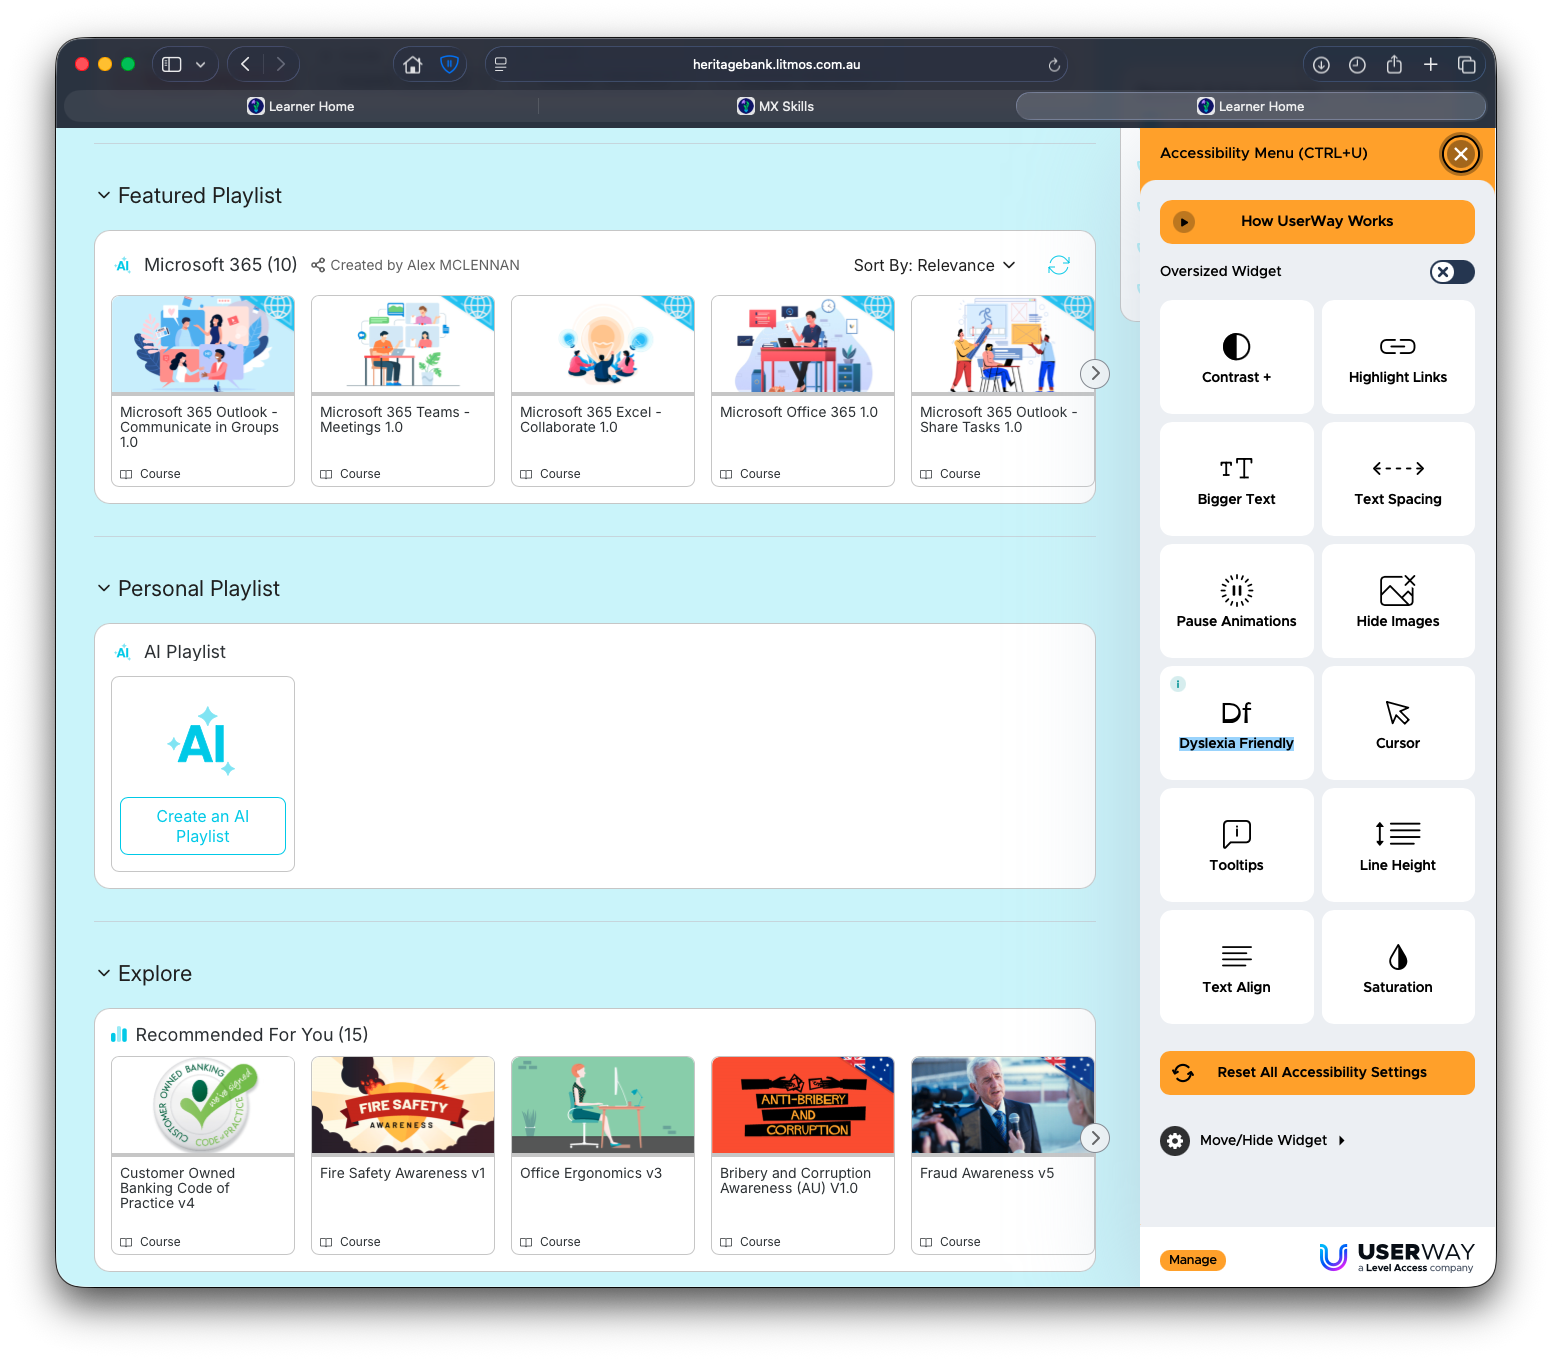Screen dimensions: 1552x1361
Task: Open Bribery and Corruption Awareness course
Action: click(803, 1155)
